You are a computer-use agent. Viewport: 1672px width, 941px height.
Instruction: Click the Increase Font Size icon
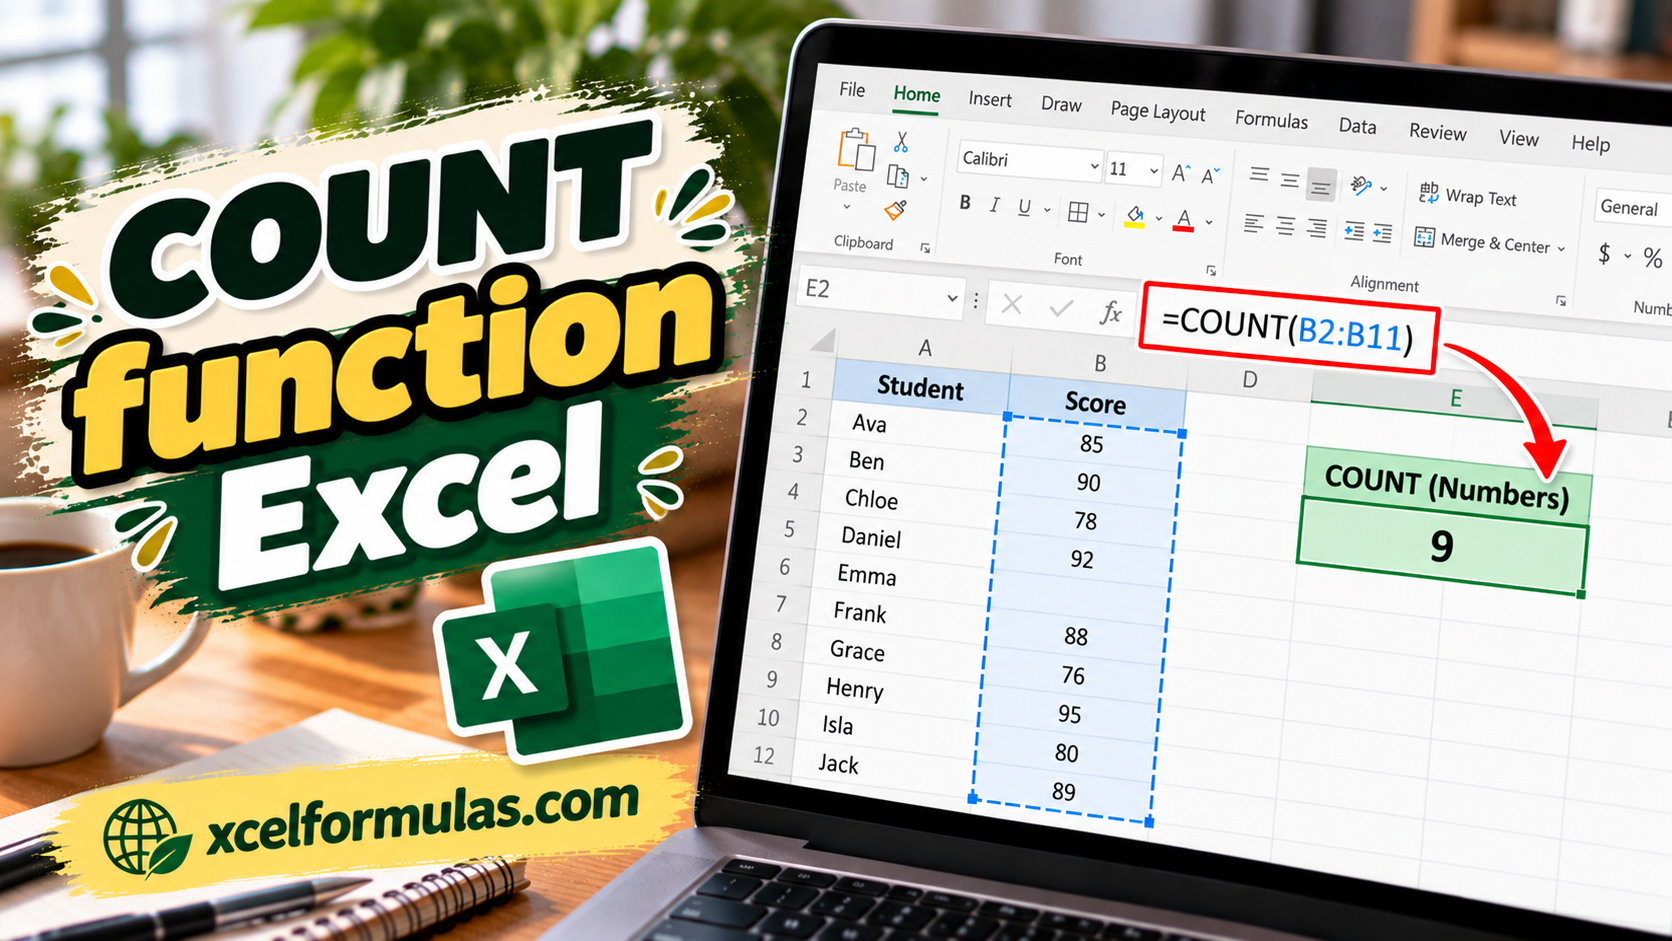tap(1181, 174)
